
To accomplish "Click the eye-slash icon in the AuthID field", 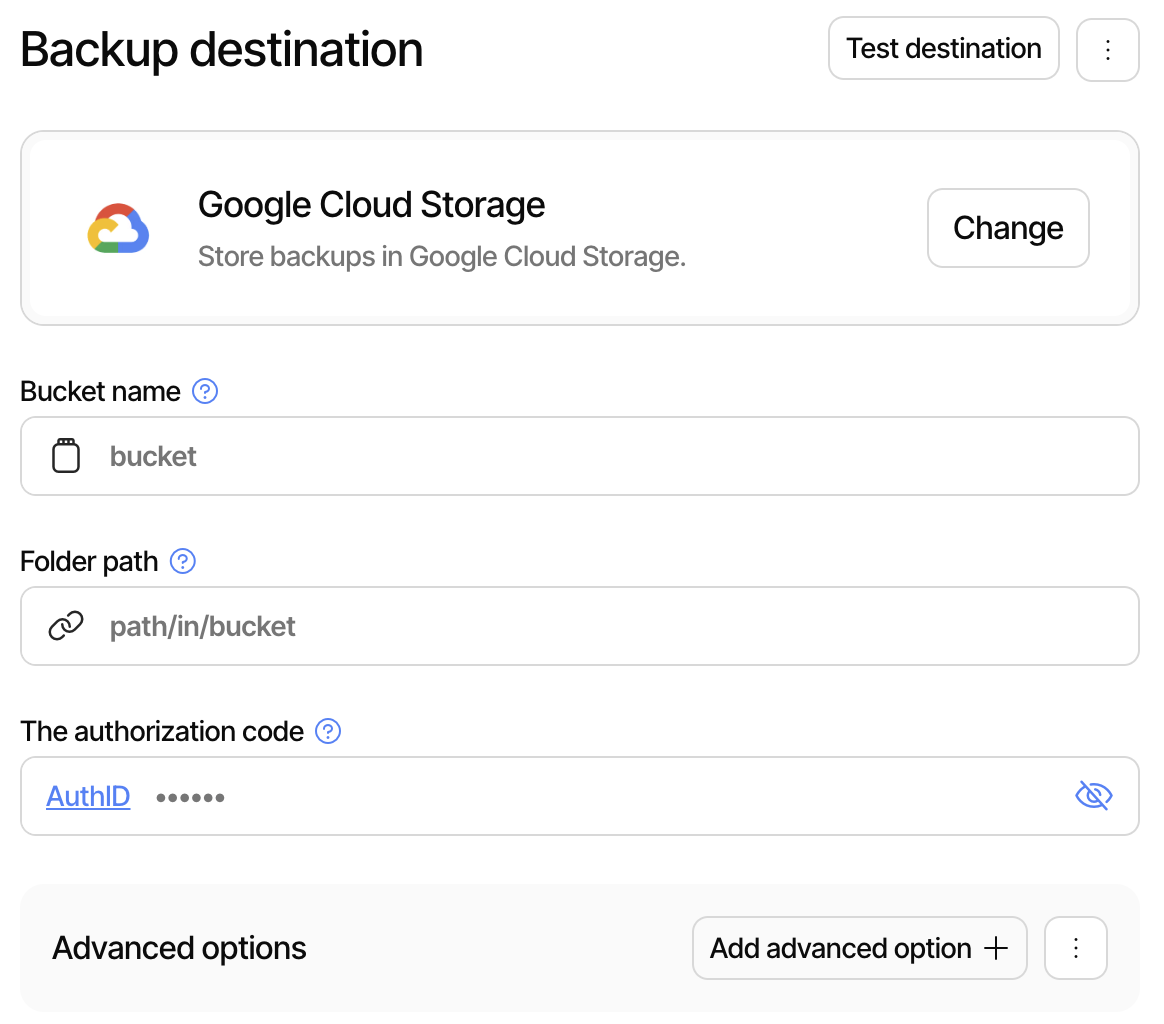I will 1093,795.
